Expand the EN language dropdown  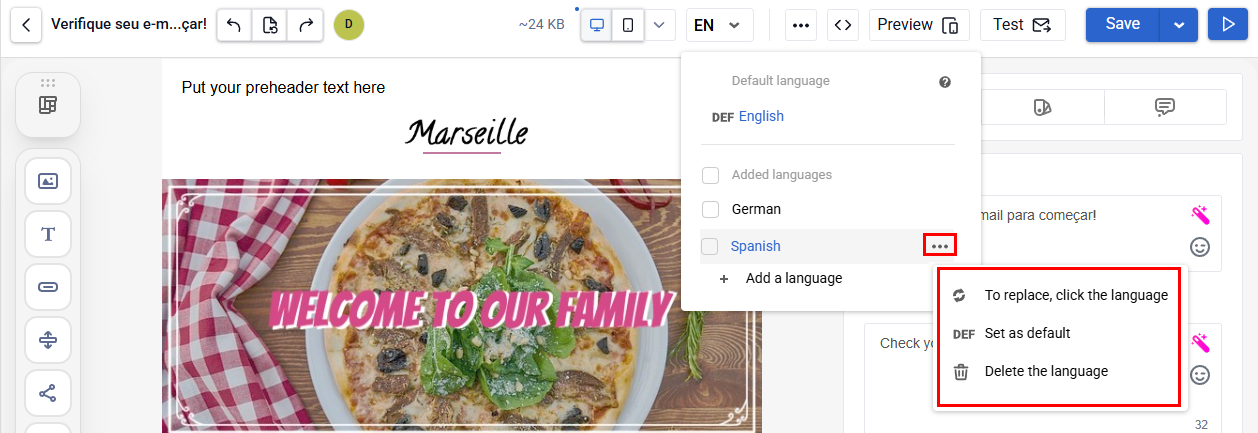720,25
